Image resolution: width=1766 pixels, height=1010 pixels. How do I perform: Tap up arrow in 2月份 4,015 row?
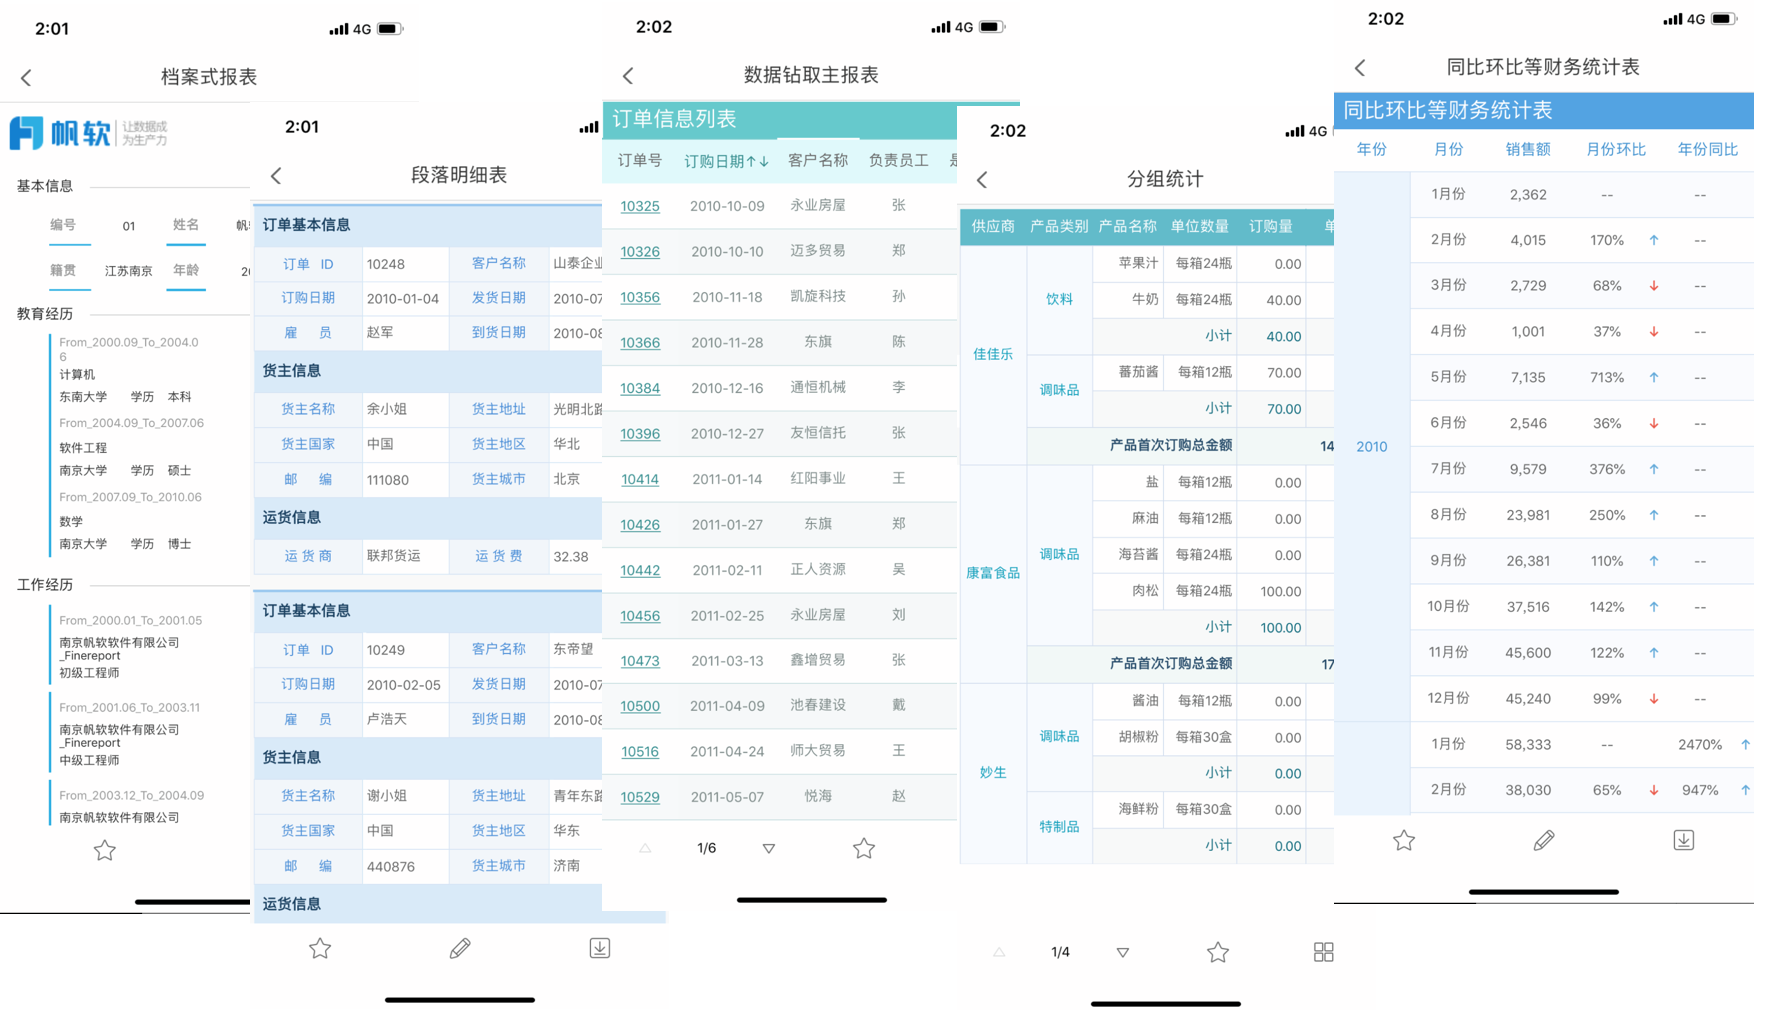1654,240
